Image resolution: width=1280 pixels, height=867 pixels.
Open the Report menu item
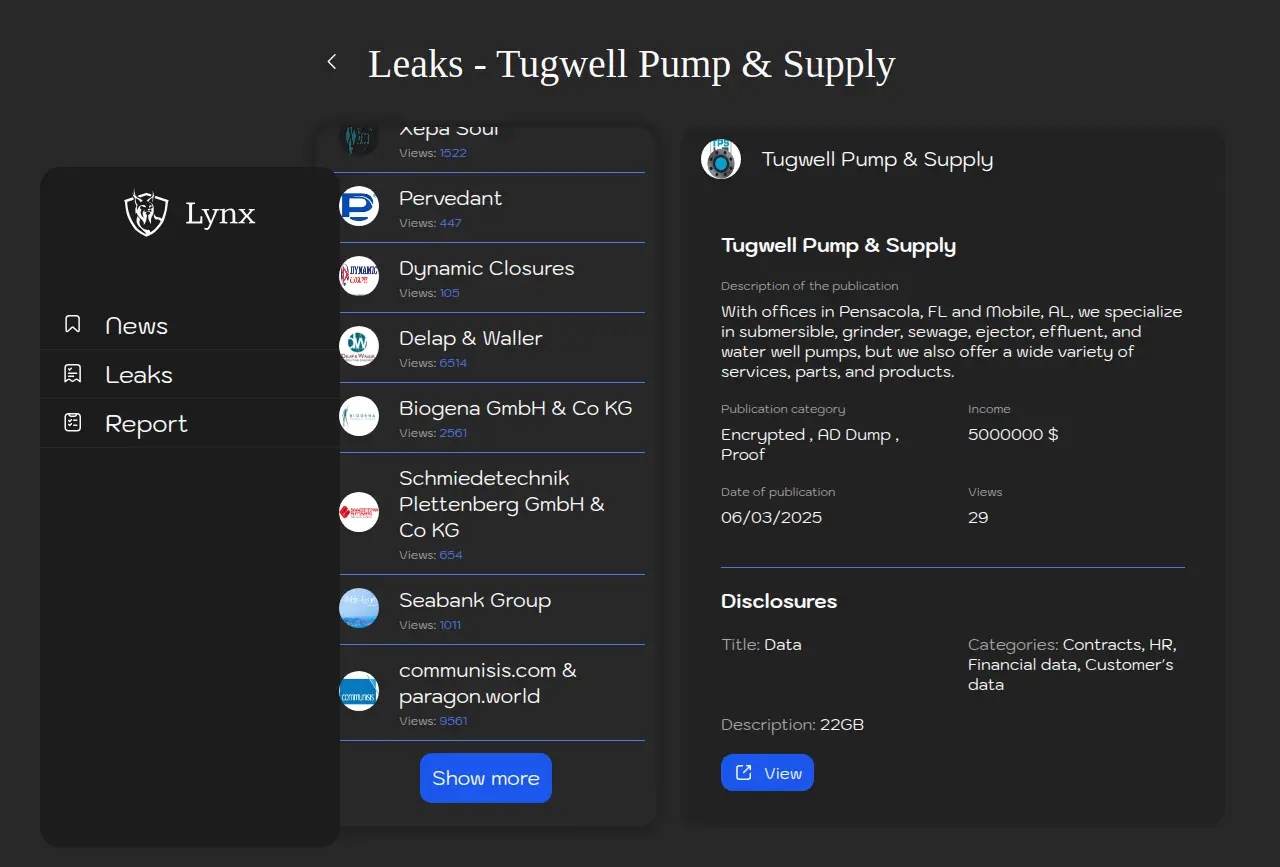coord(146,424)
